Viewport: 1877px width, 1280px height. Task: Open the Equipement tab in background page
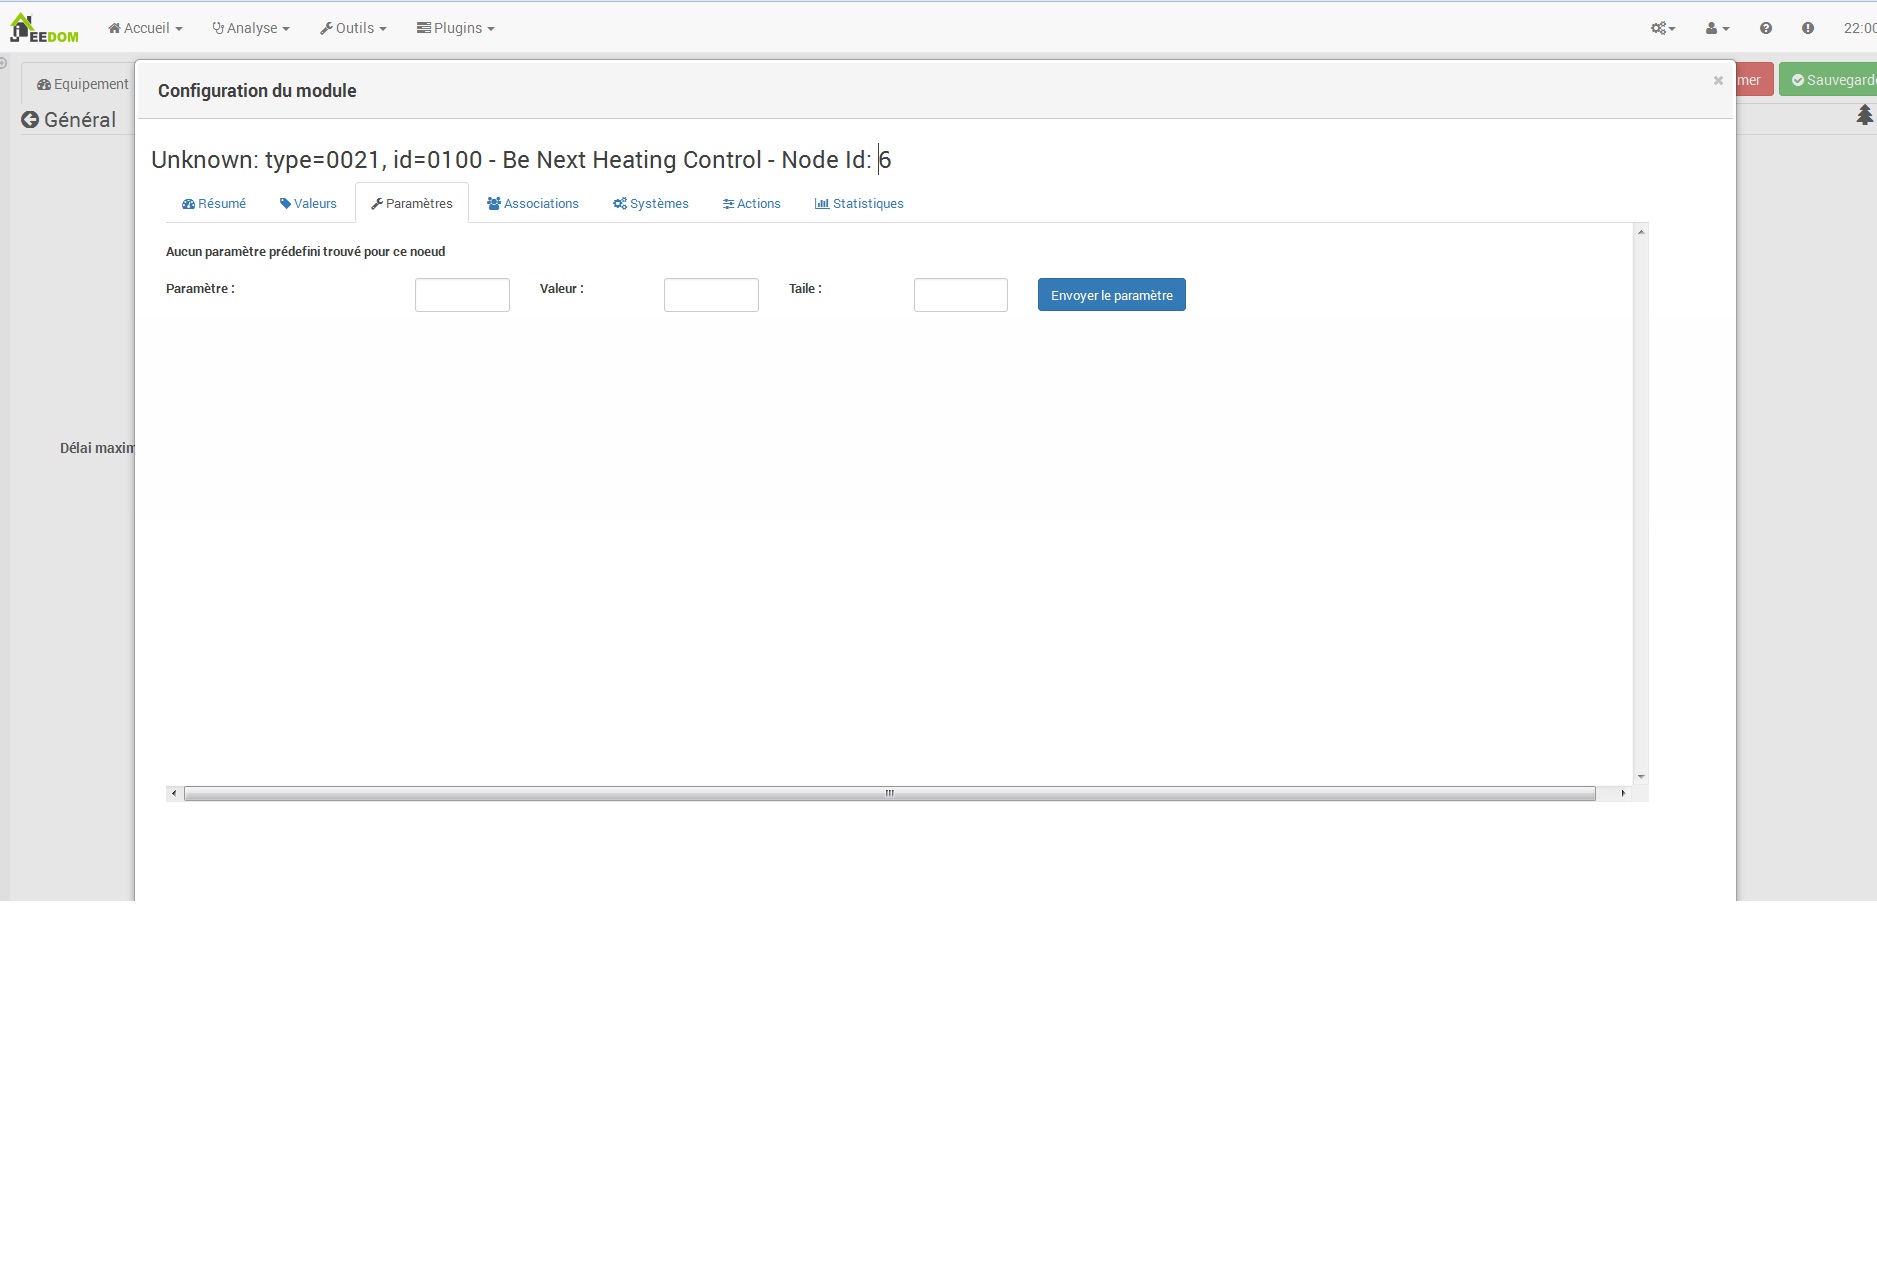(x=83, y=84)
